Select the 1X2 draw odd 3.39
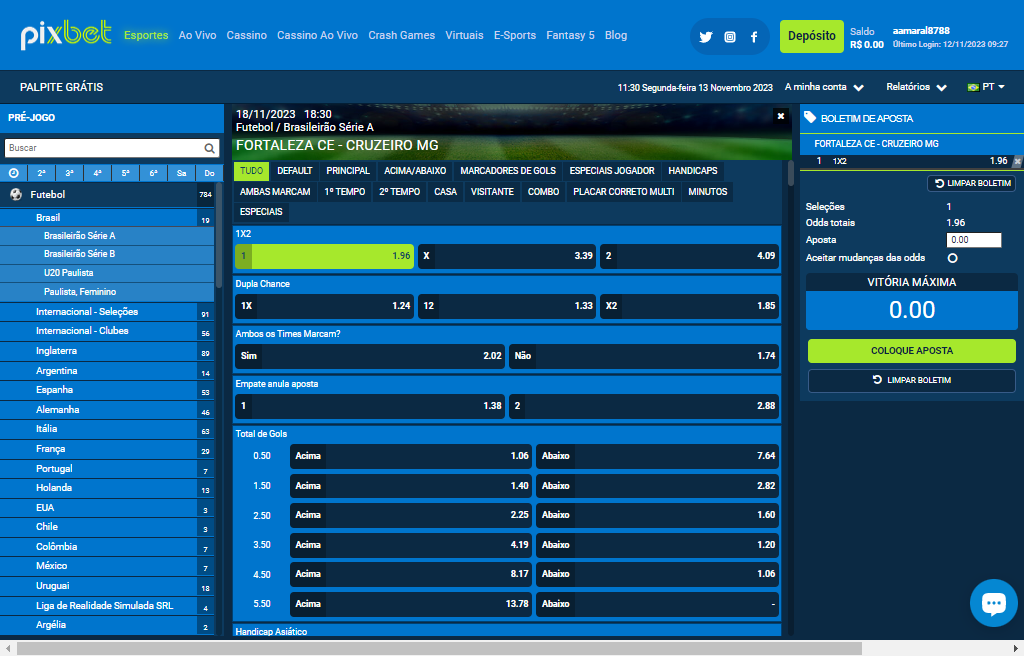 pos(507,256)
